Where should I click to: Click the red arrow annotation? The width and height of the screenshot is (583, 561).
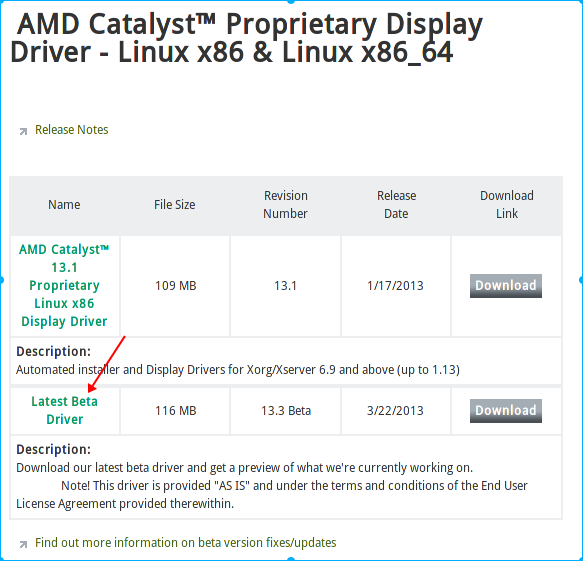pos(106,364)
